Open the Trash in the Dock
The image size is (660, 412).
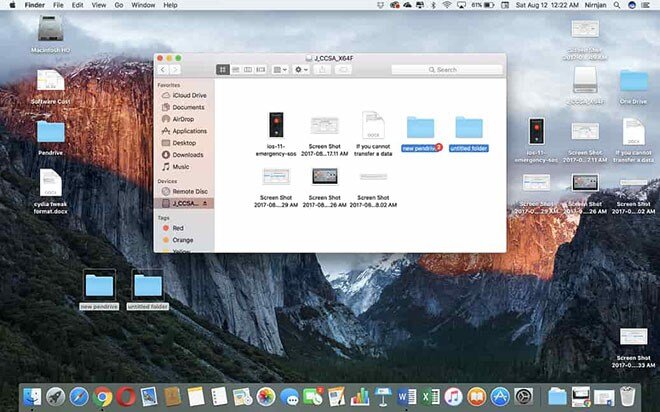pos(627,396)
